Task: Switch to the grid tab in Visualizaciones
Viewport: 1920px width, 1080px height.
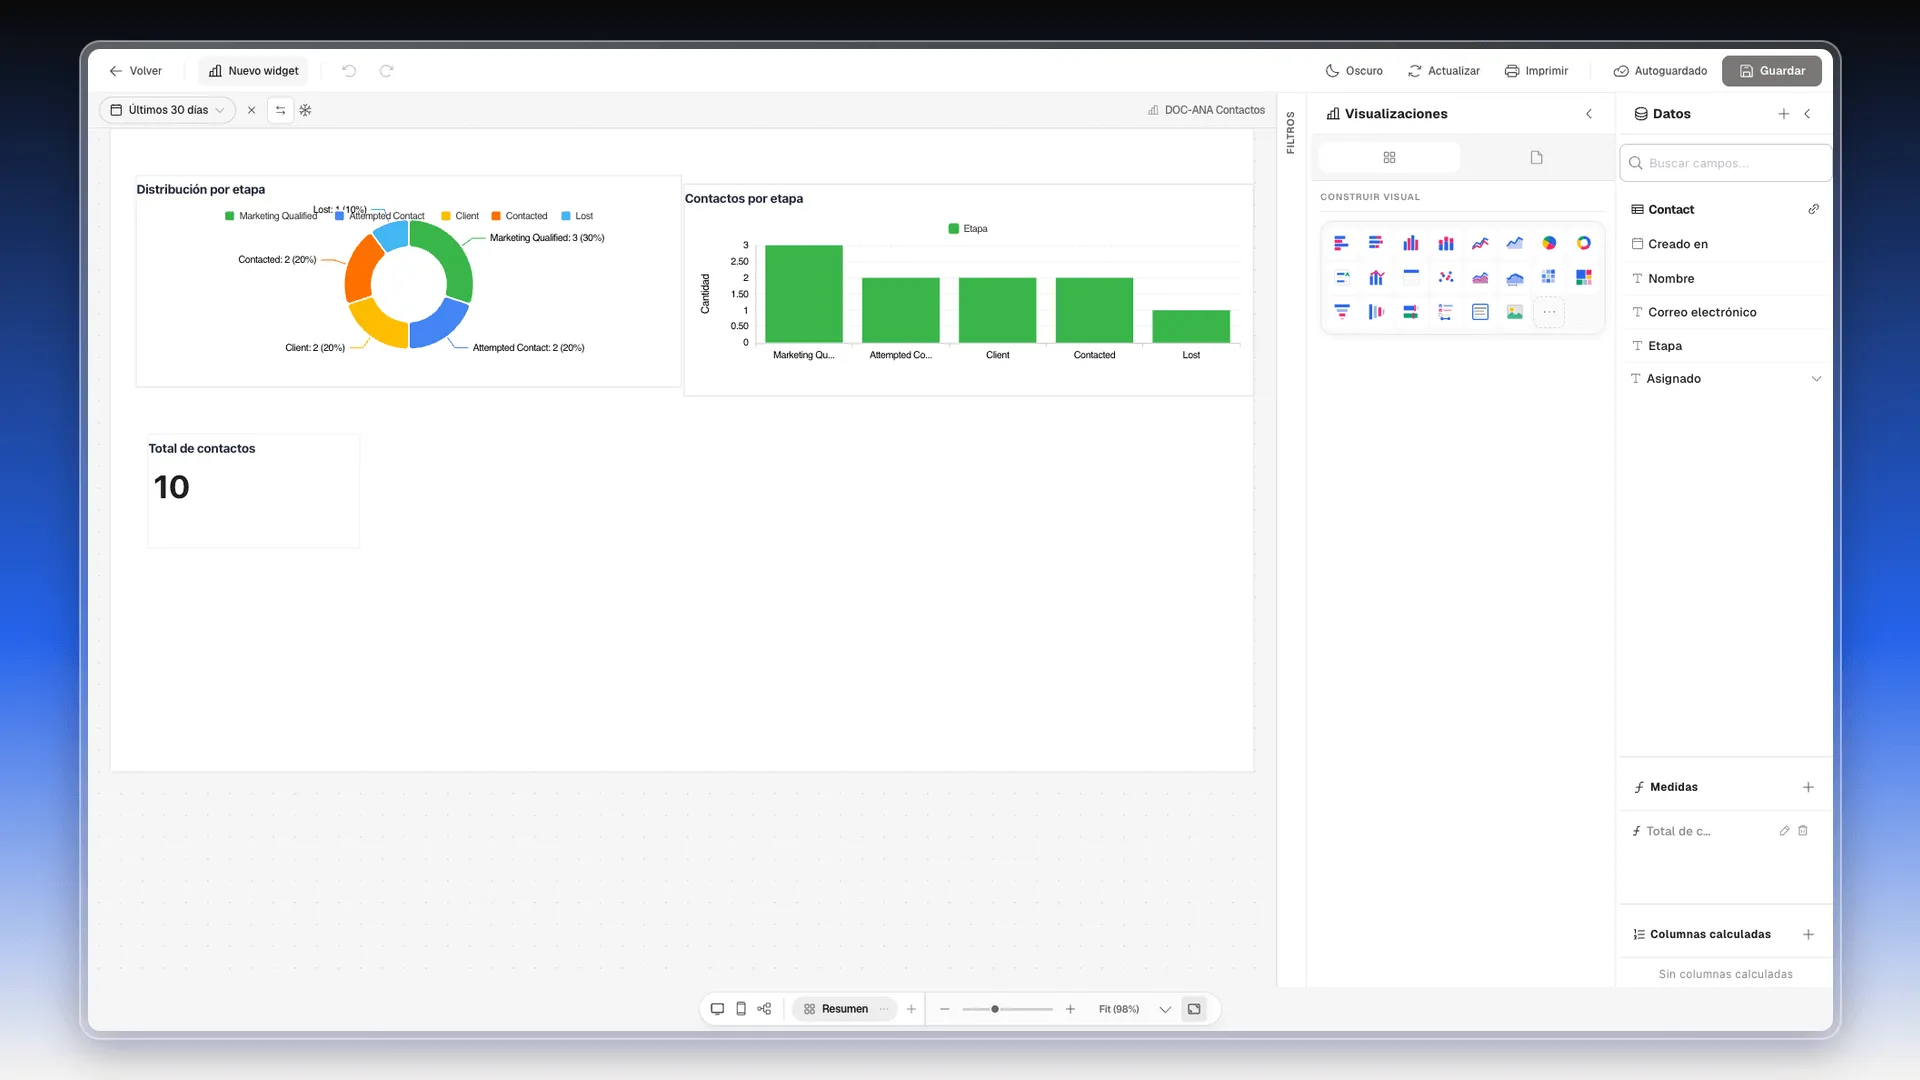Action: pos(1389,157)
